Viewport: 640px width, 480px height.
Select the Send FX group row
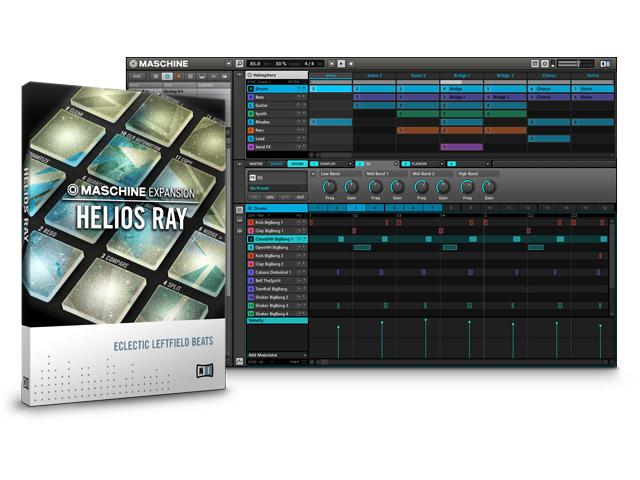tap(277, 147)
